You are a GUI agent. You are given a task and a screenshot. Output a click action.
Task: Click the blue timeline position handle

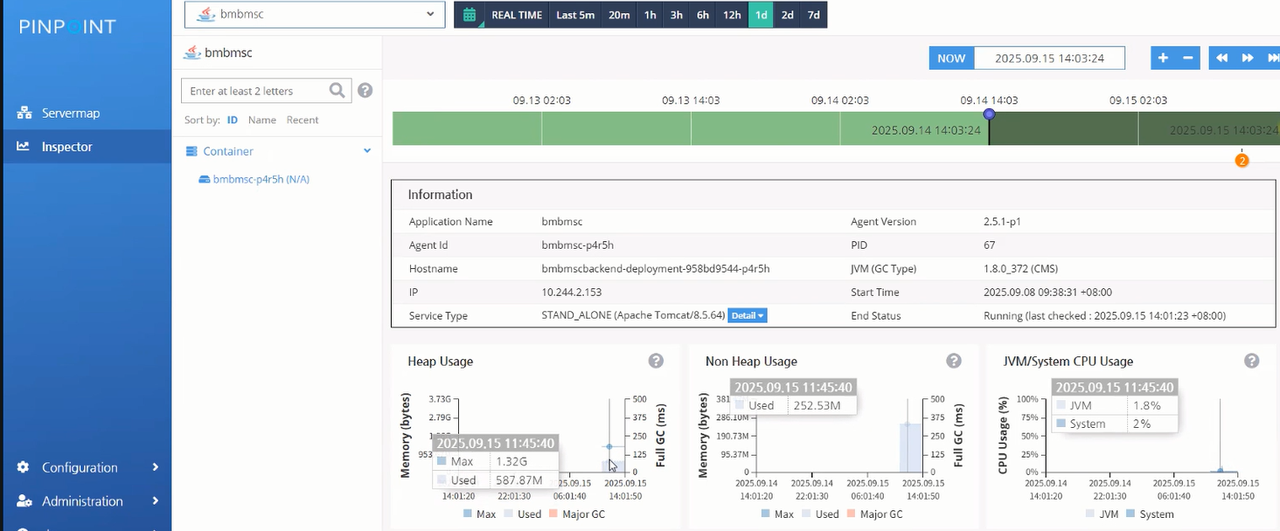click(x=989, y=114)
